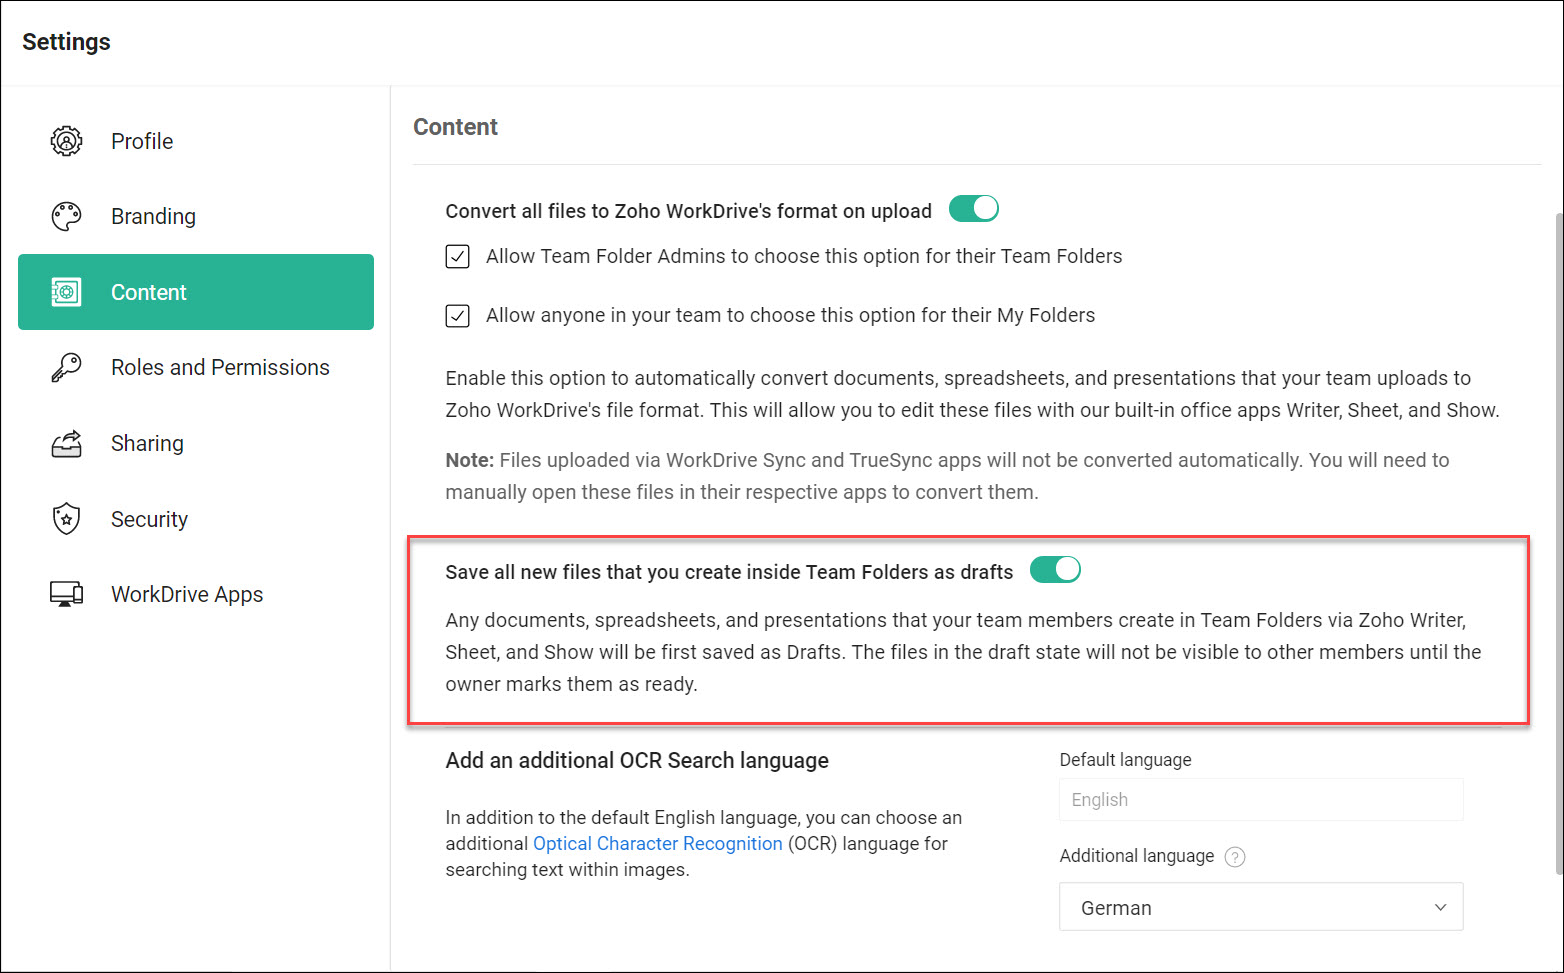
Task: Click the Content safe icon
Action: [x=66, y=292]
